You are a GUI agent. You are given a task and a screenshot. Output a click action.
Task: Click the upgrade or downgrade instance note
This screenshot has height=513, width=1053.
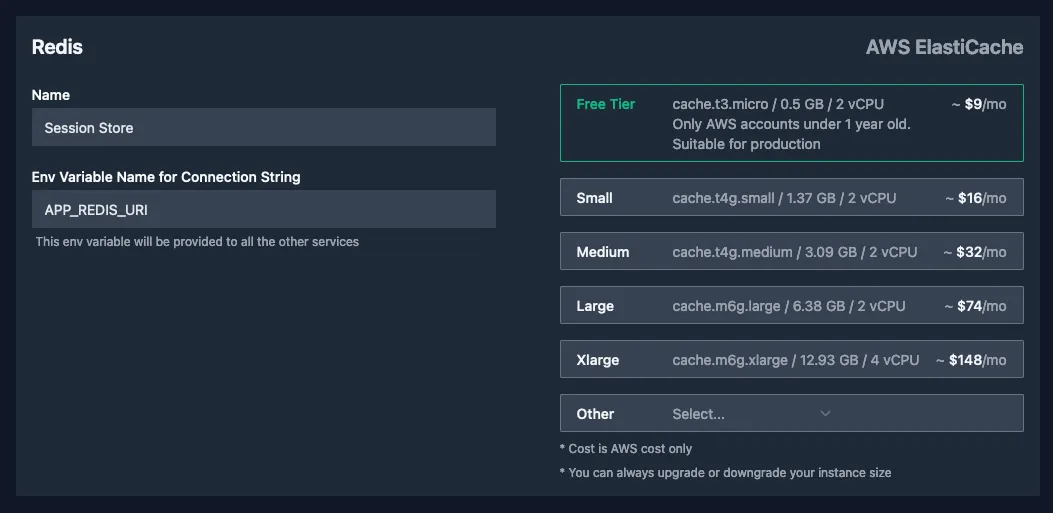click(x=725, y=473)
